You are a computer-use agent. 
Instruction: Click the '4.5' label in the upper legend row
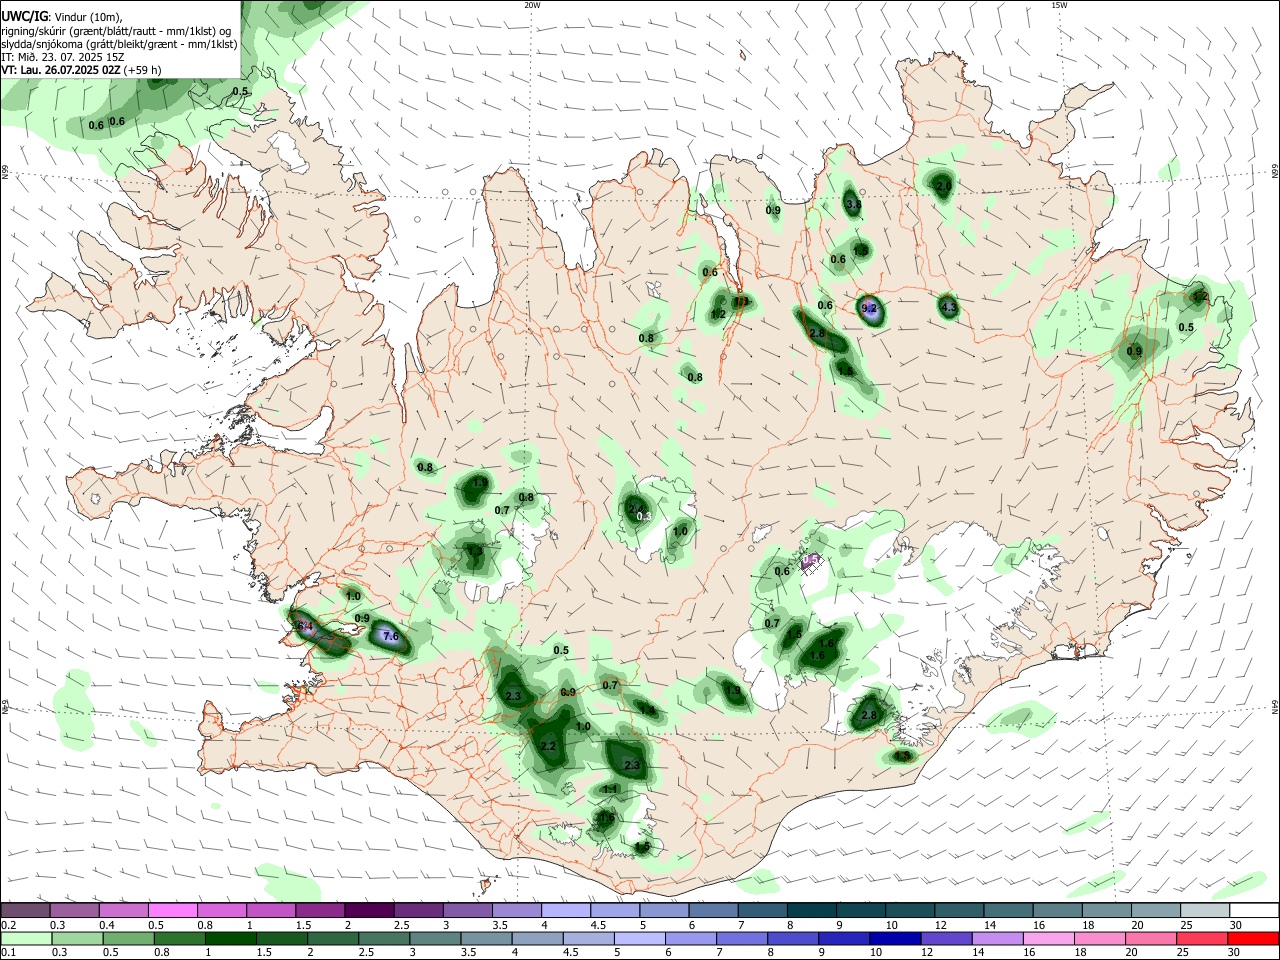598,926
